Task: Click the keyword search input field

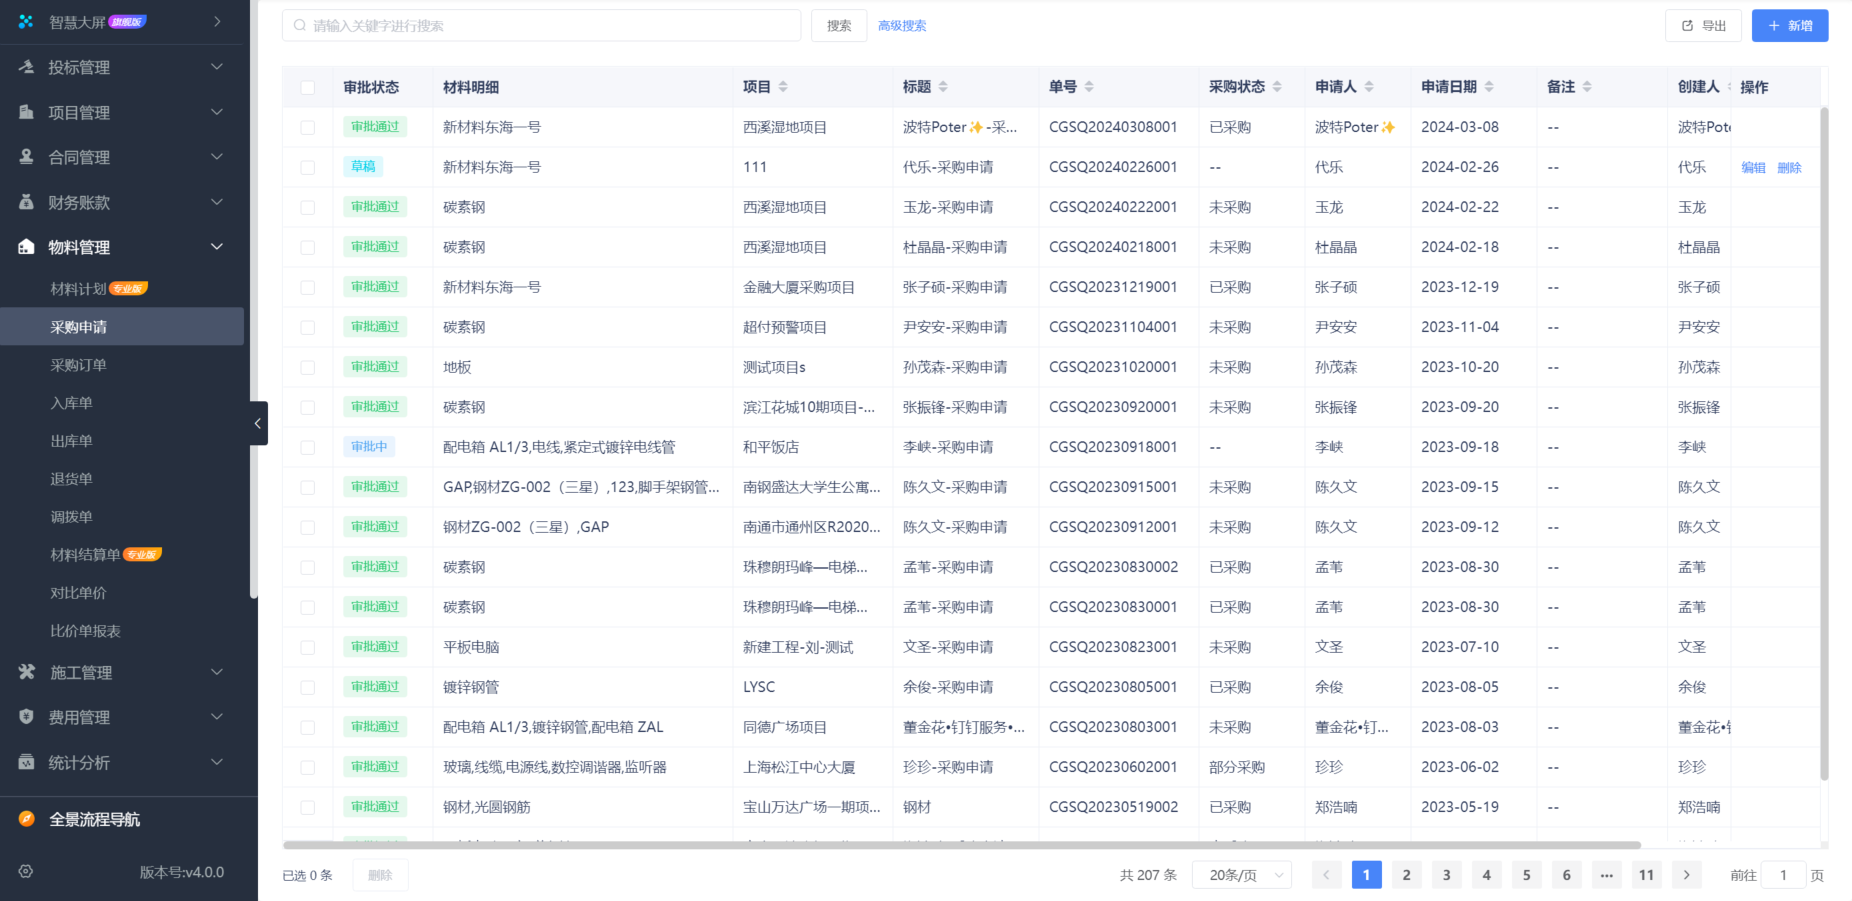Action: (540, 25)
